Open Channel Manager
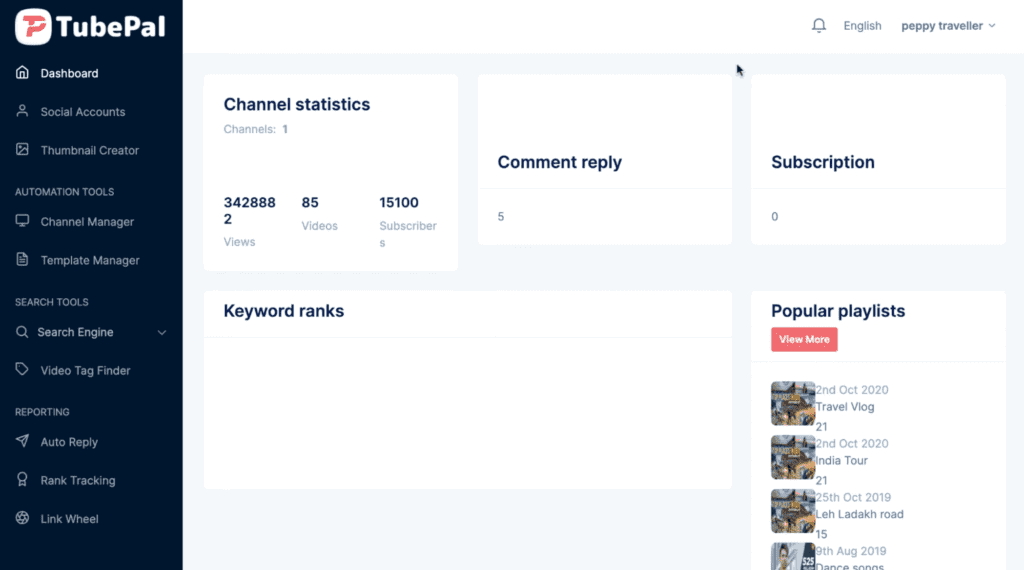The image size is (1024, 570). pos(87,221)
